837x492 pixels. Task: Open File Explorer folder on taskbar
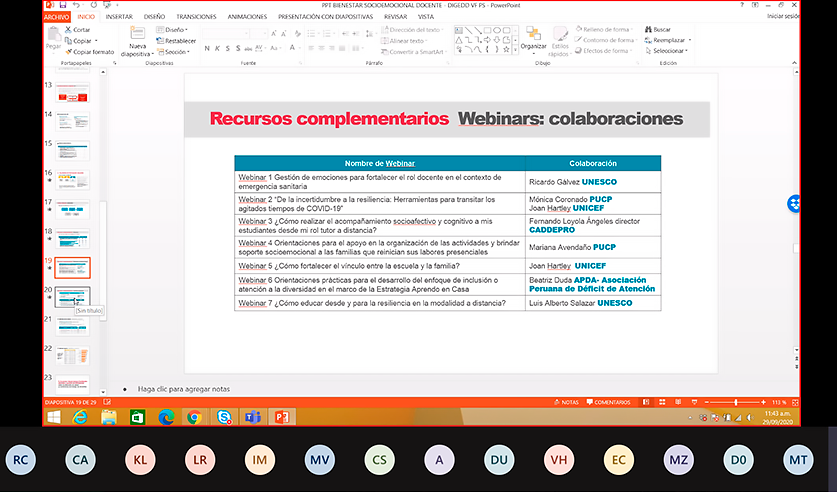(108, 417)
